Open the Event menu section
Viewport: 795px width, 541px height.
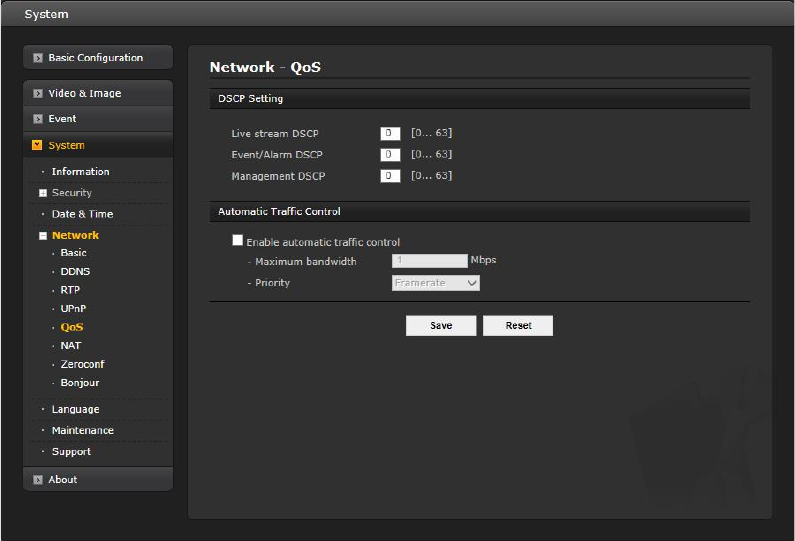(98, 119)
